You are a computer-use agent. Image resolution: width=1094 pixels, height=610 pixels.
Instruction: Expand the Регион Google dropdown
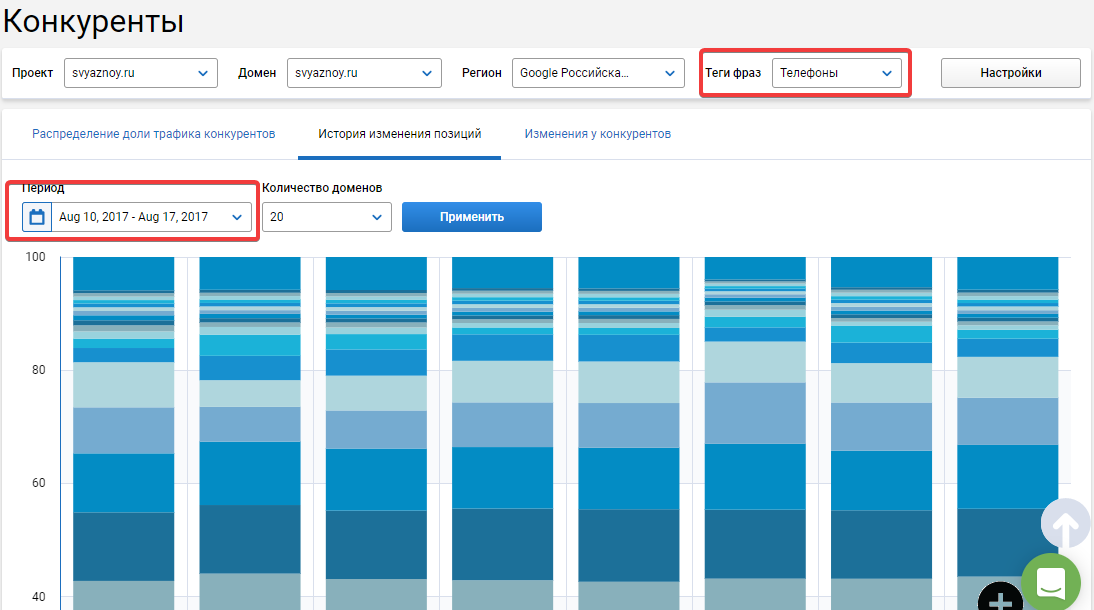click(598, 73)
